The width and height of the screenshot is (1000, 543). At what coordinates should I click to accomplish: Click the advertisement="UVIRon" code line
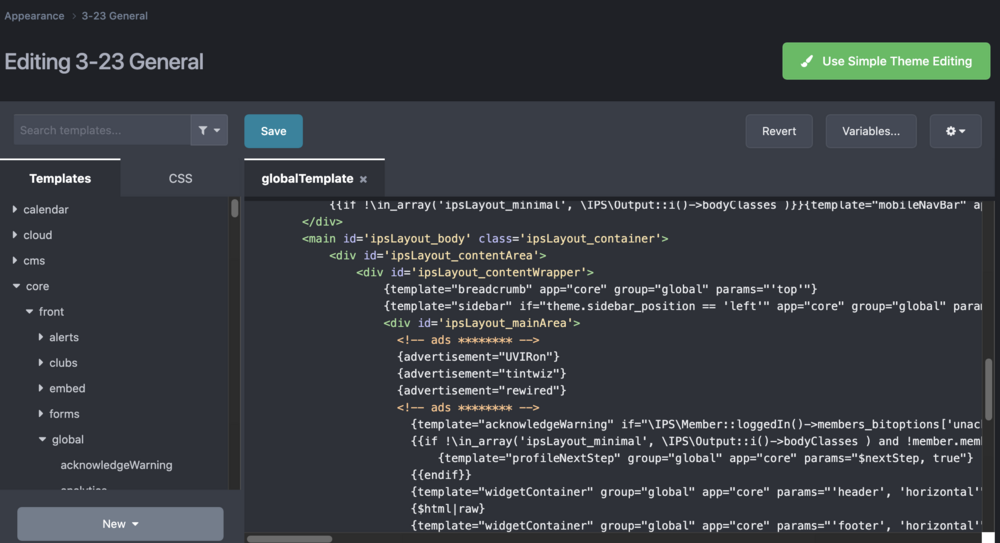478,357
